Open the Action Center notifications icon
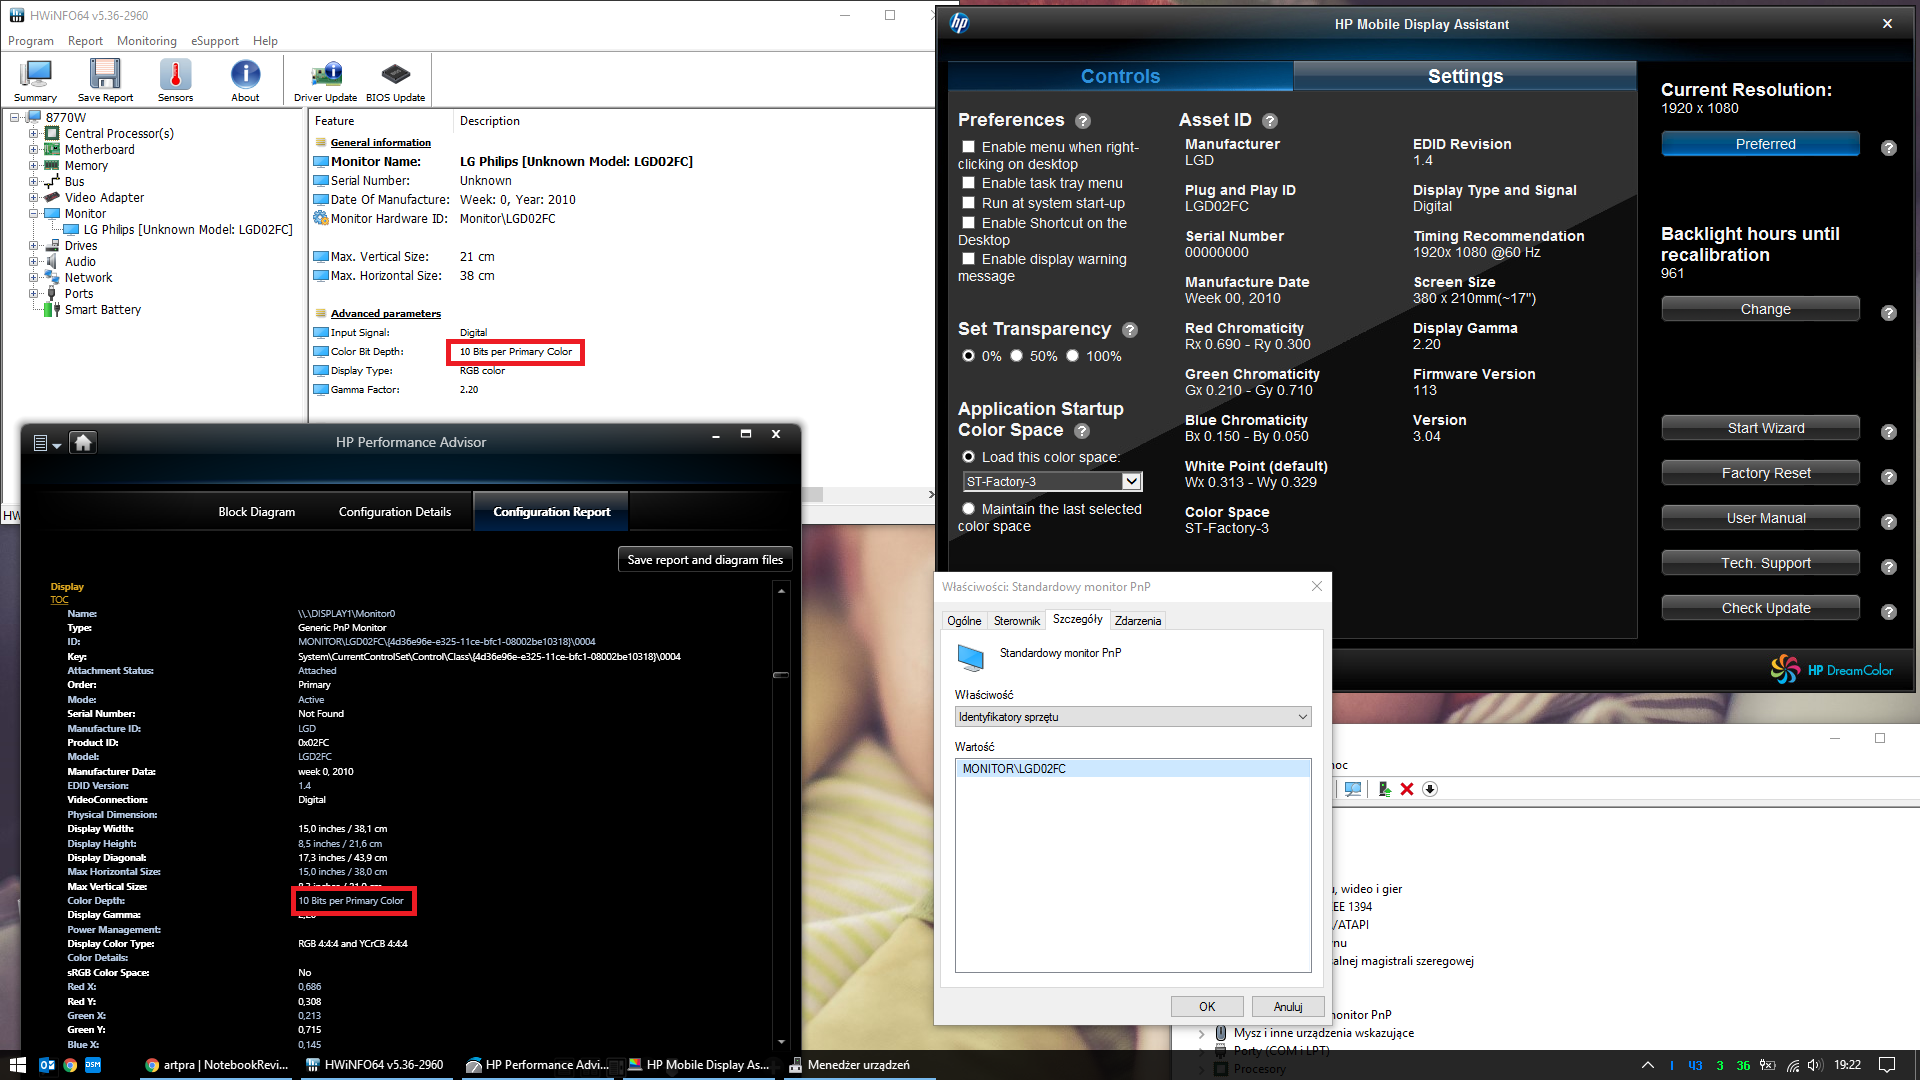 pyautogui.click(x=1887, y=1065)
